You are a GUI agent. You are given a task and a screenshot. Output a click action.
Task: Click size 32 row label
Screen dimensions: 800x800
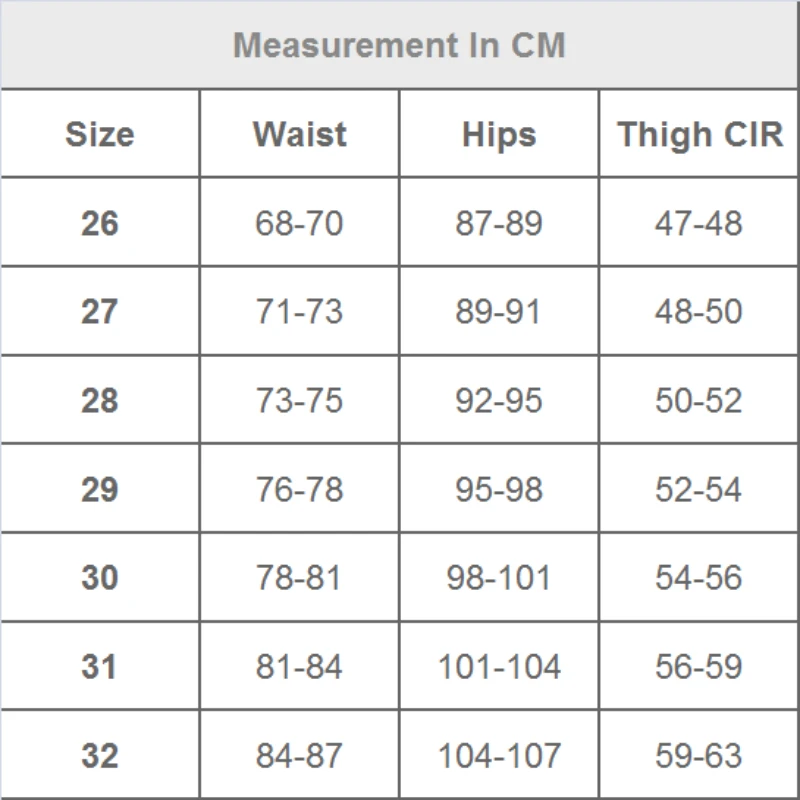100,755
